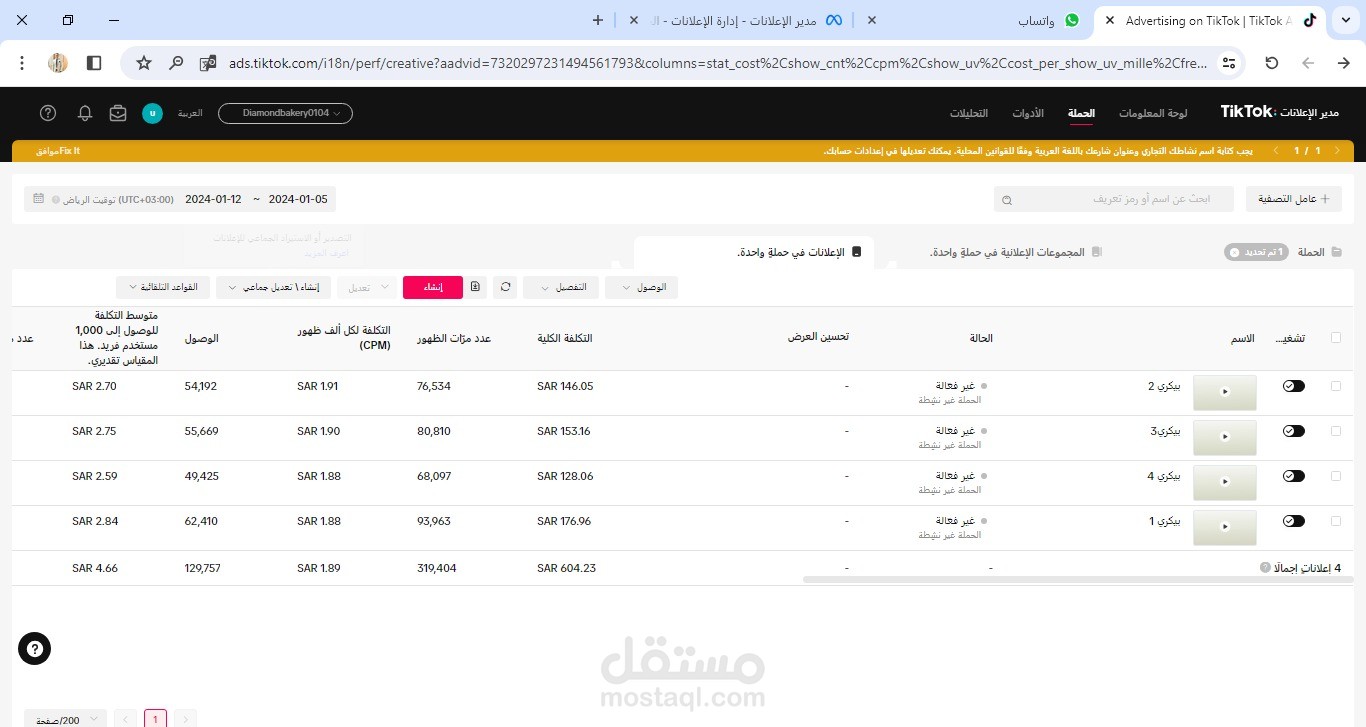Image resolution: width=1366 pixels, height=727 pixels.
Task: Open a new browser tab with plus icon
Action: (598, 20)
